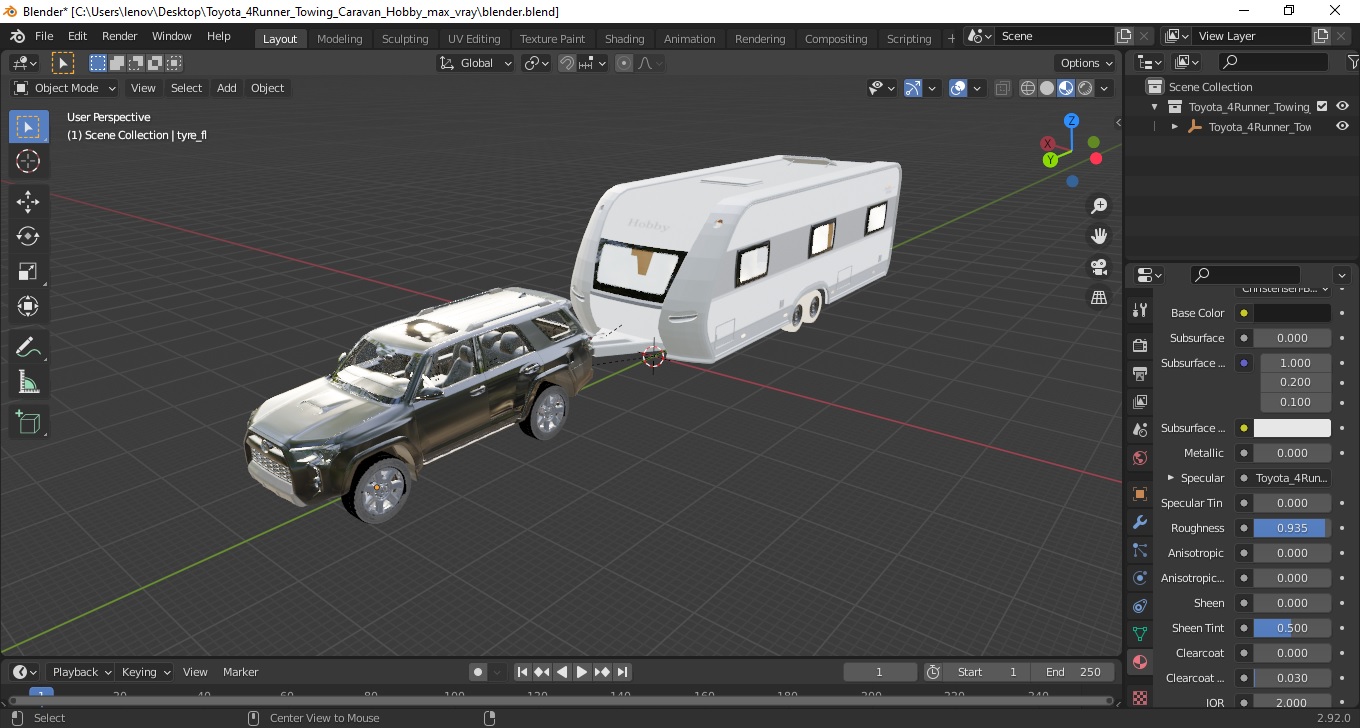Uncheck Toyota_4Runner_Towing collection checkbox
This screenshot has height=728, width=1360.
pyautogui.click(x=1322, y=107)
